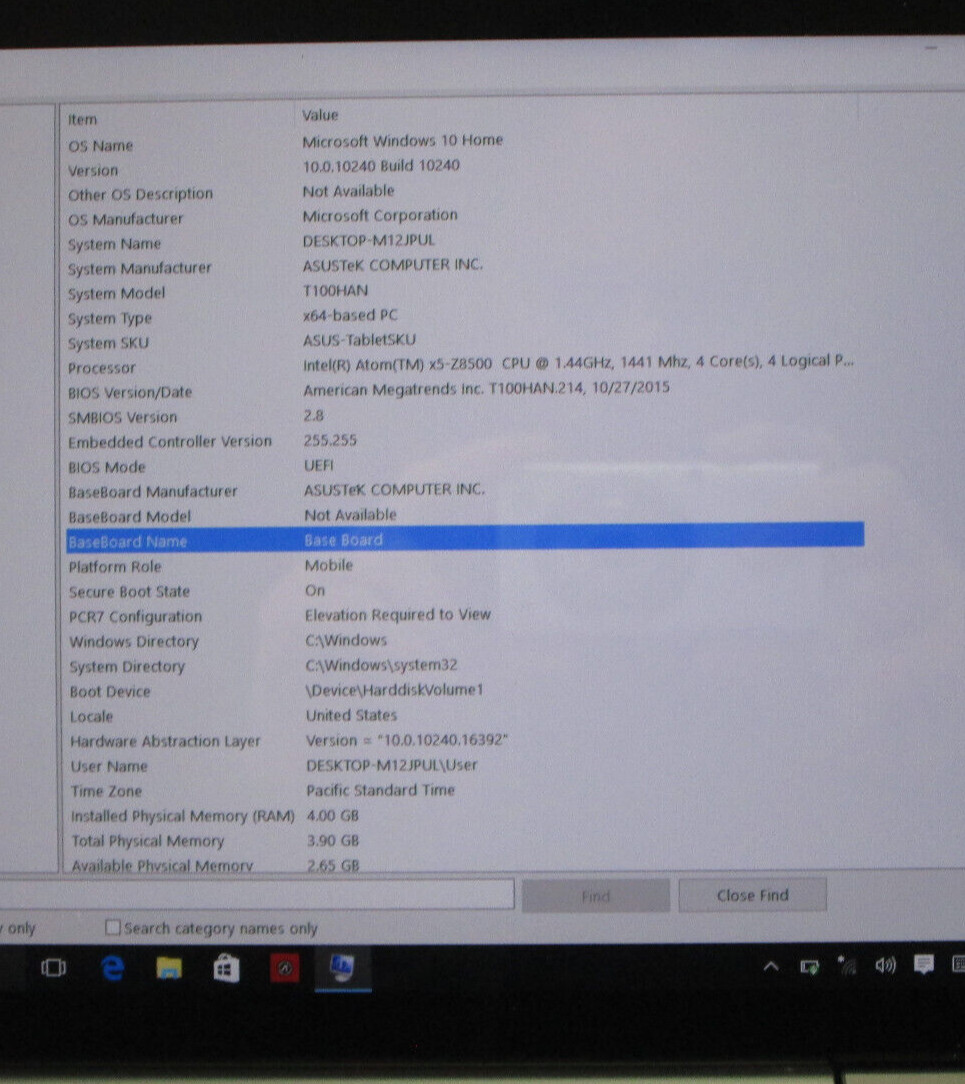Select the BaseBoard Manufacturer row
Screen dimensions: 965x1084
463,491
